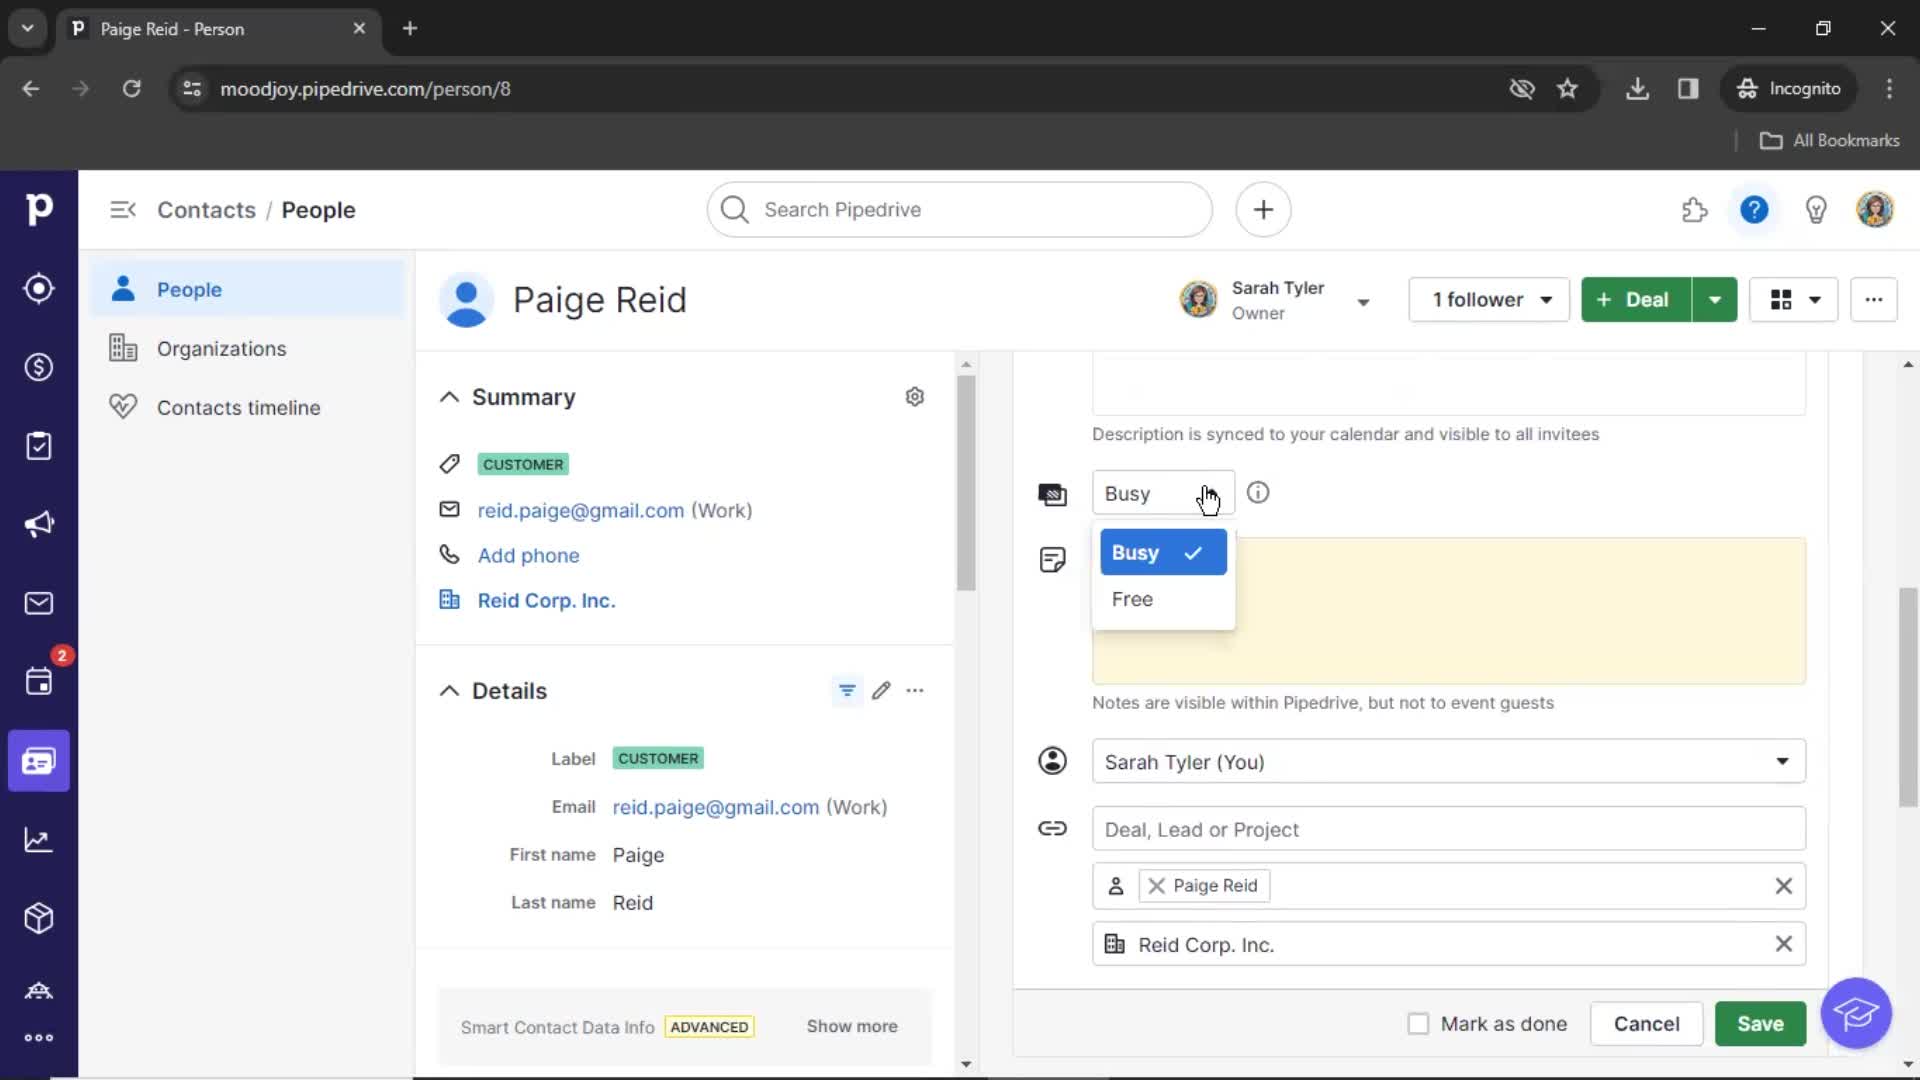Image resolution: width=1920 pixels, height=1080 pixels.
Task: Open the browser downloads icon
Action: pos(1637,89)
